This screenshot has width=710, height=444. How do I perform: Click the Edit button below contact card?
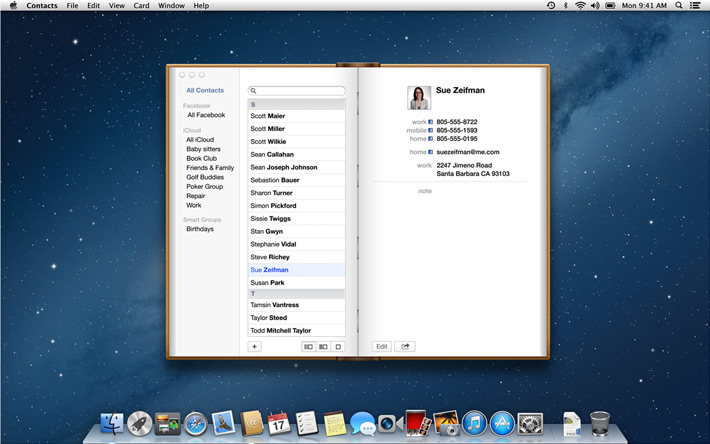(381, 346)
